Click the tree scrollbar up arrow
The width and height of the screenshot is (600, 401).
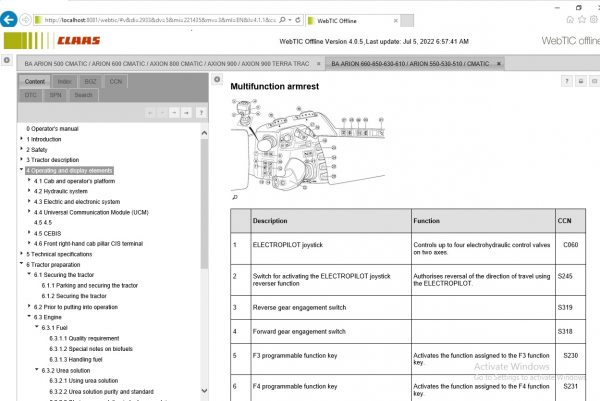(204, 133)
